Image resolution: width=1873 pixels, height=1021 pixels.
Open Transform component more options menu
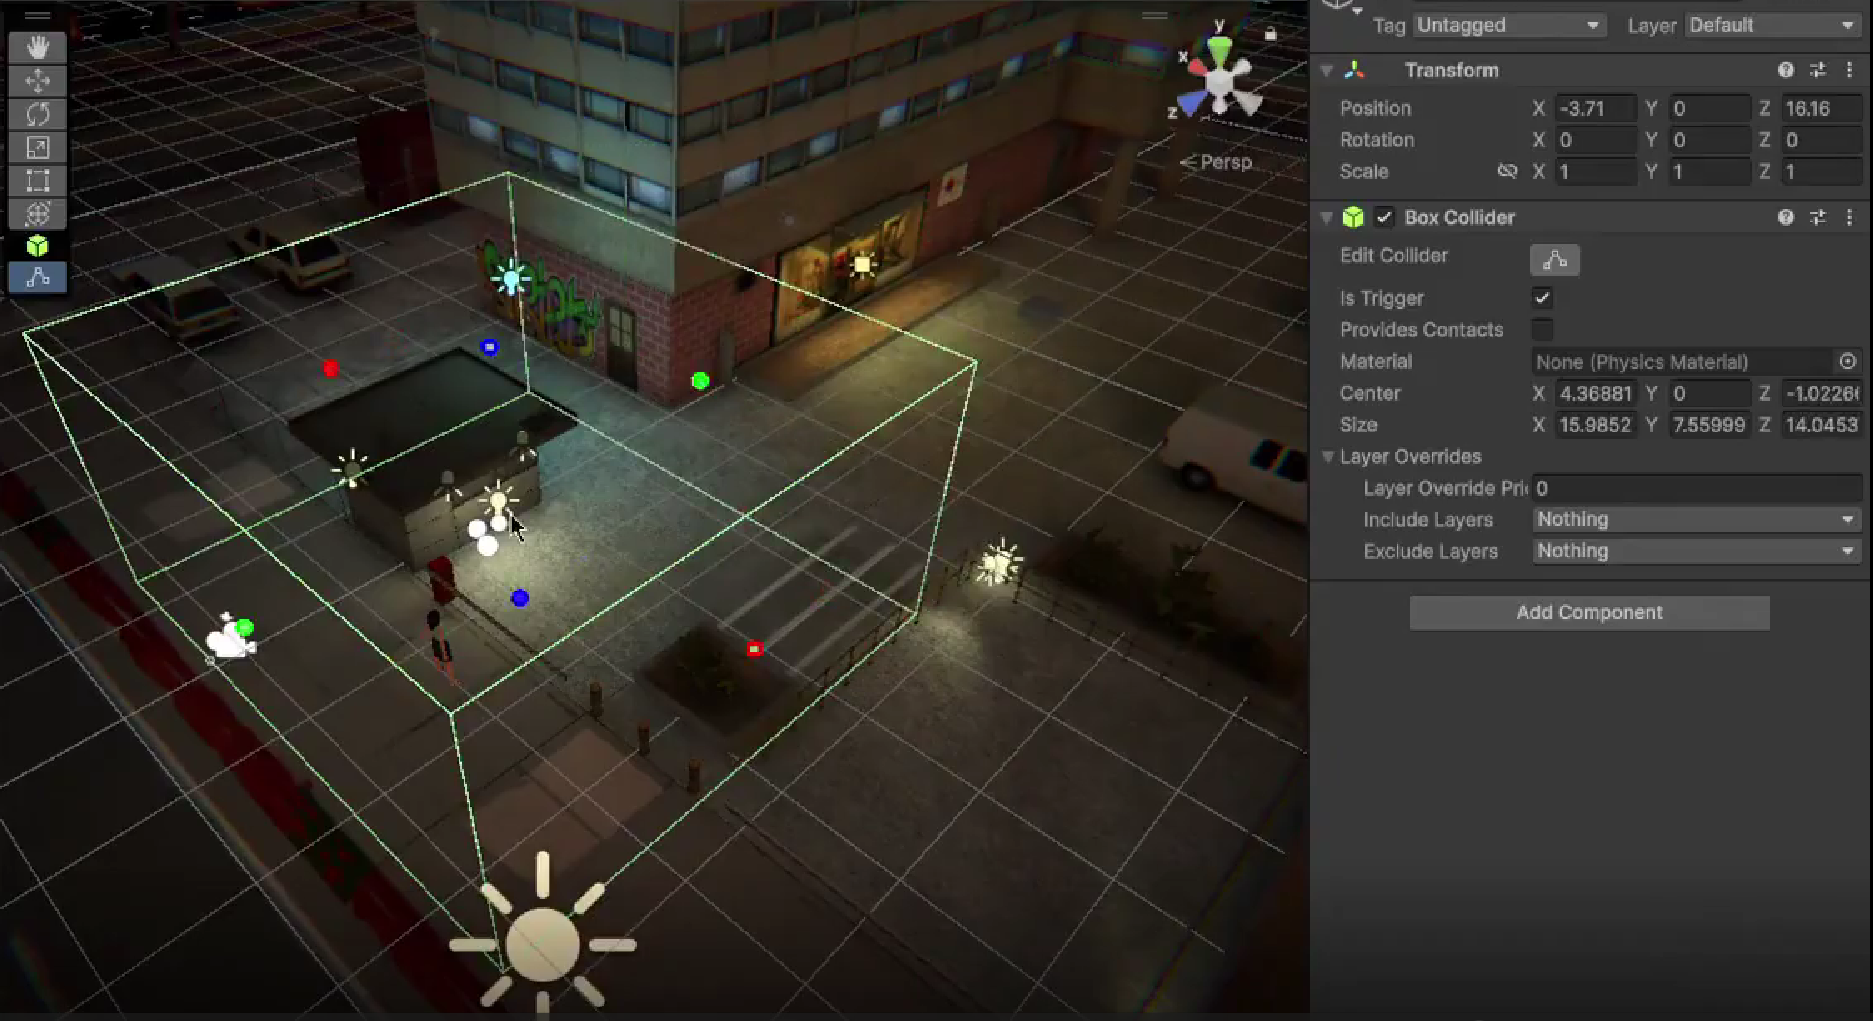click(1849, 70)
